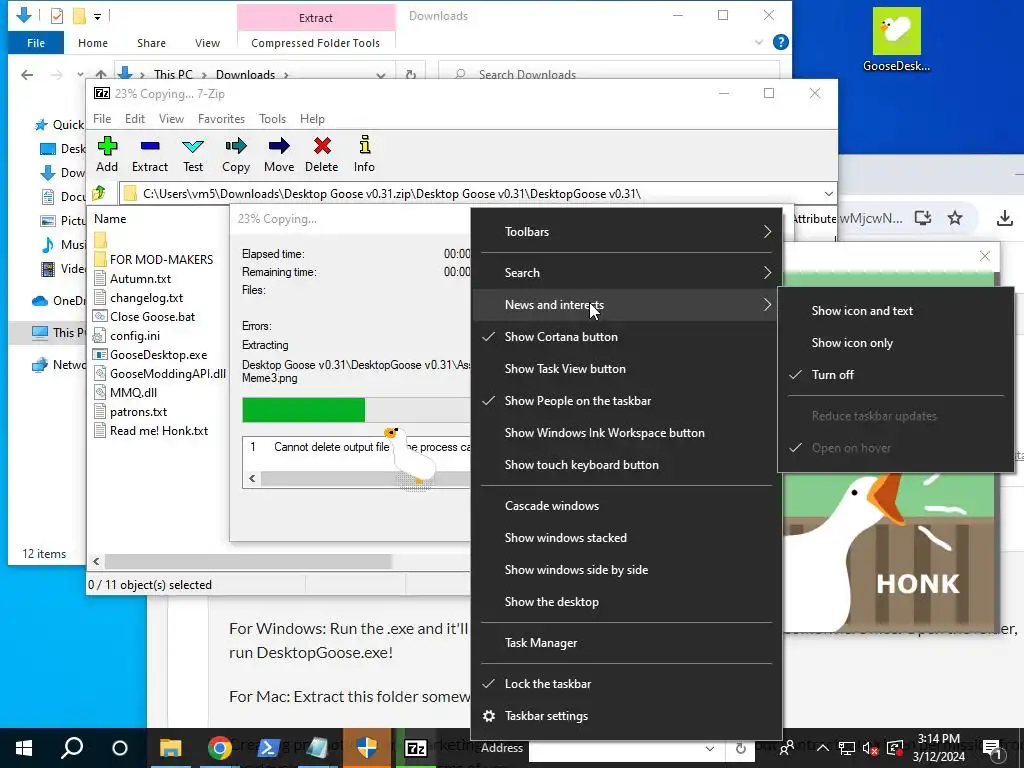Show hidden system tray icons chevron
This screenshot has width=1024, height=768.
pos(823,748)
